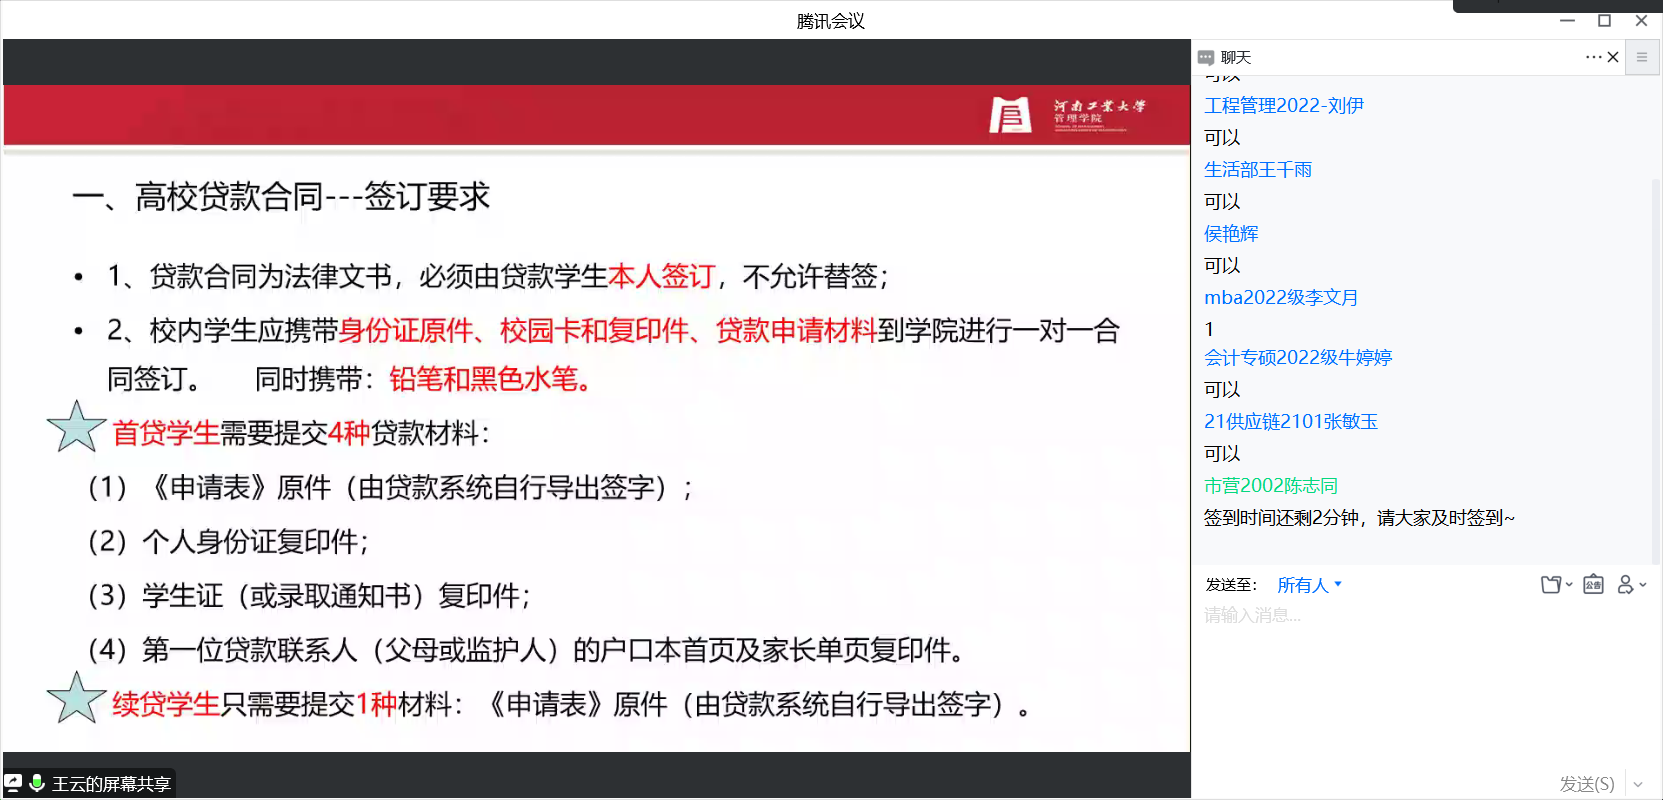Click sender name 工程管理2022-刘伊

tap(1284, 106)
